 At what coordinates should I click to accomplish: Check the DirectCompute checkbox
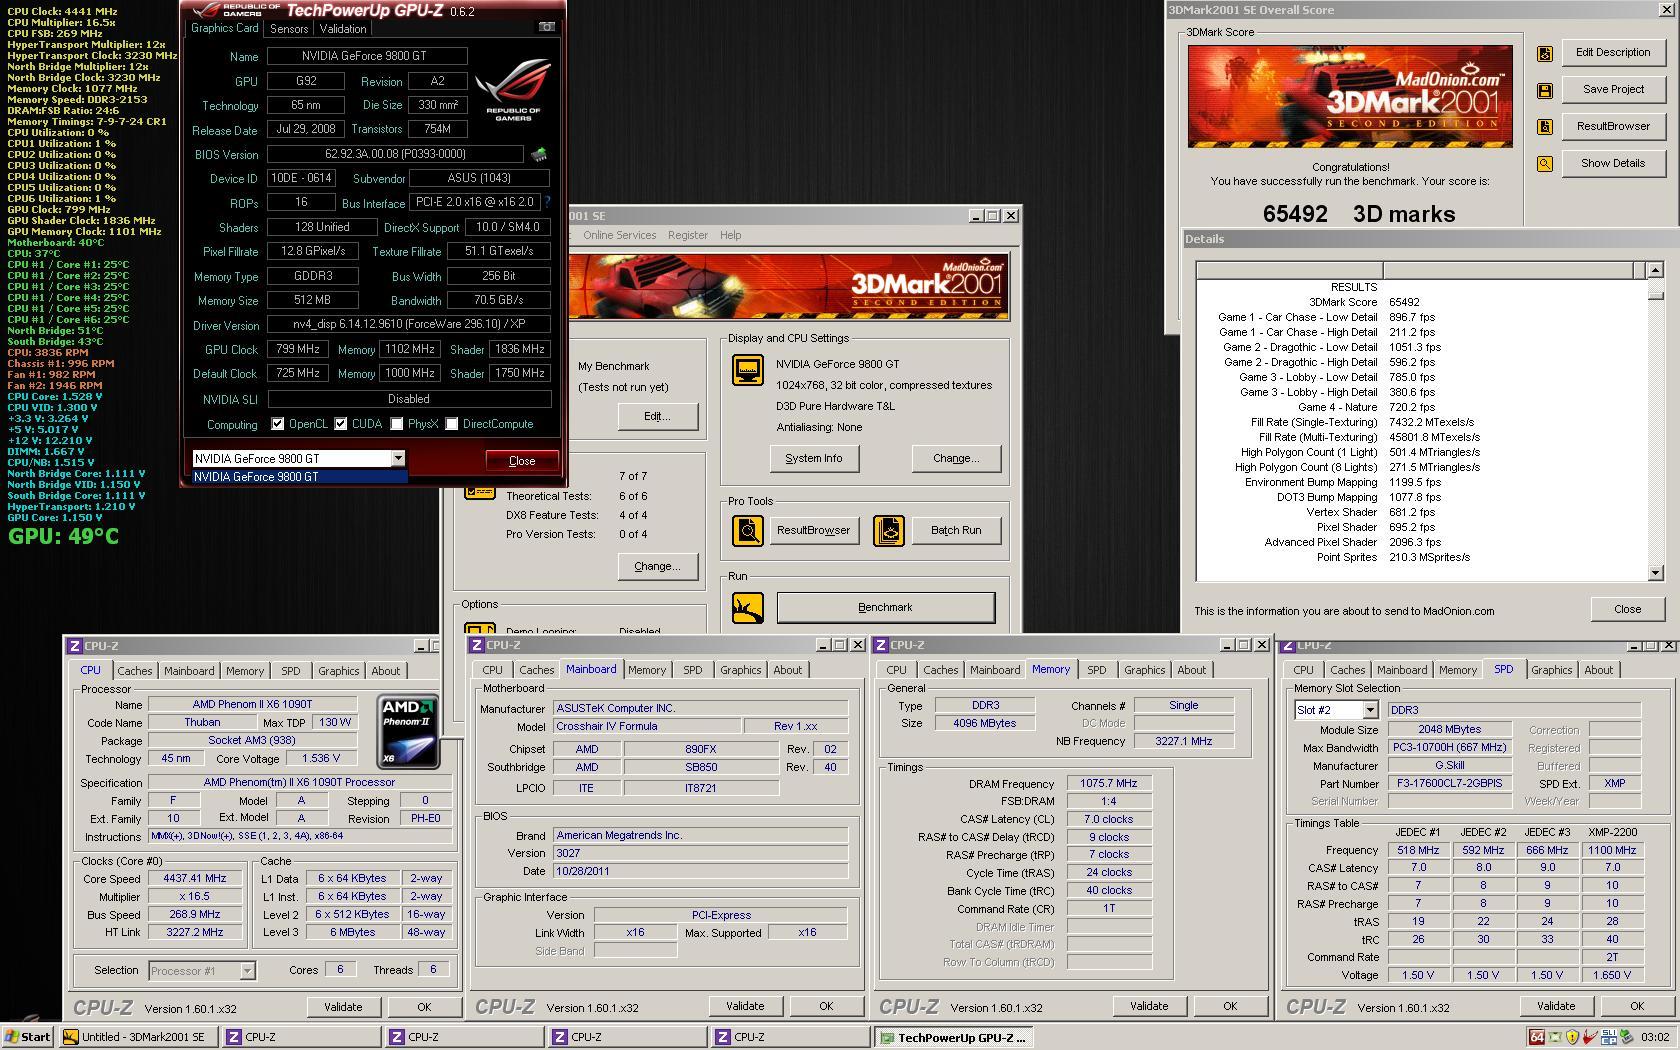coord(452,424)
